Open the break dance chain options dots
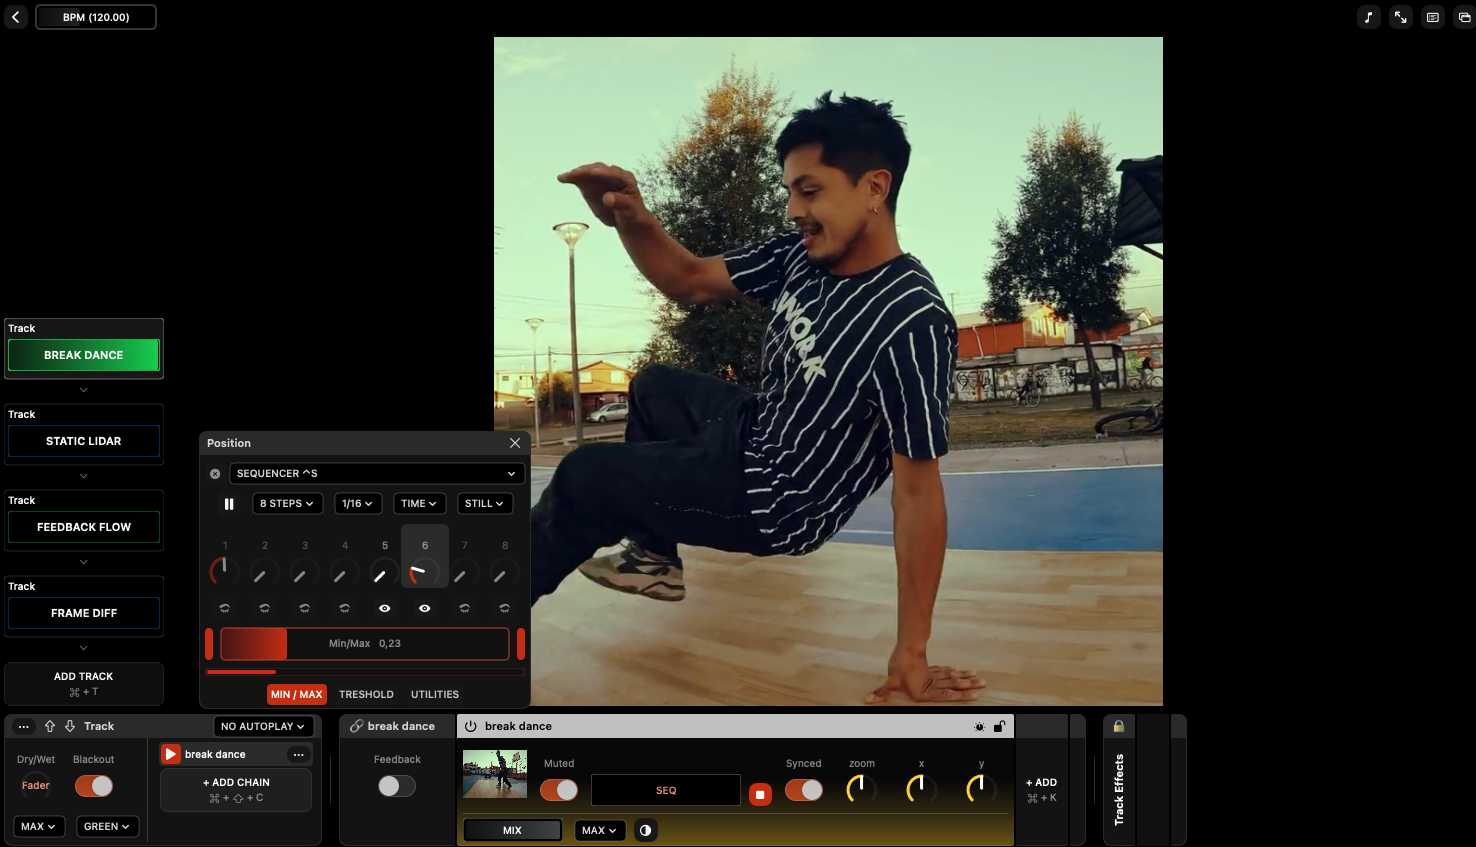Viewport: 1476px width, 847px height. coord(298,754)
